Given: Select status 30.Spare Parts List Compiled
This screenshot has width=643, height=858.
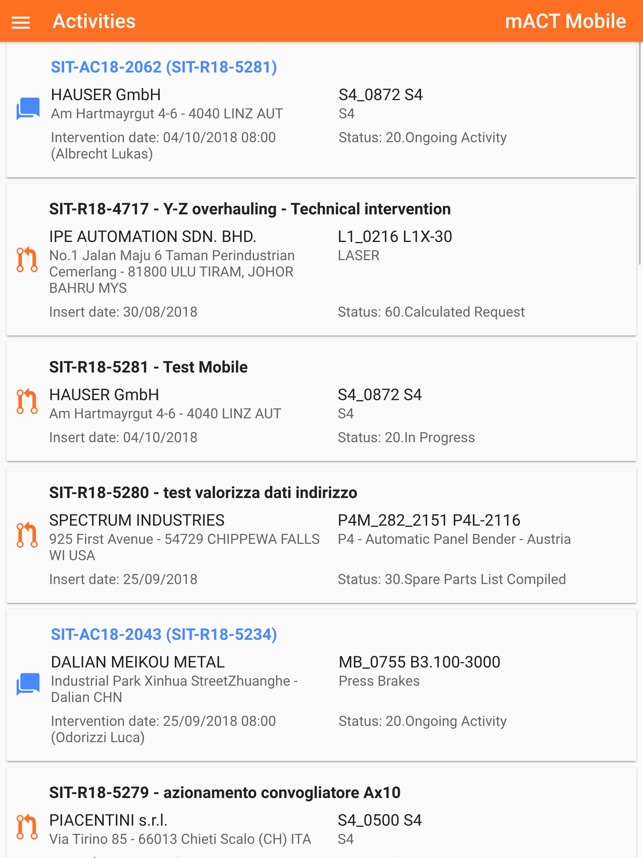Looking at the screenshot, I should point(452,579).
